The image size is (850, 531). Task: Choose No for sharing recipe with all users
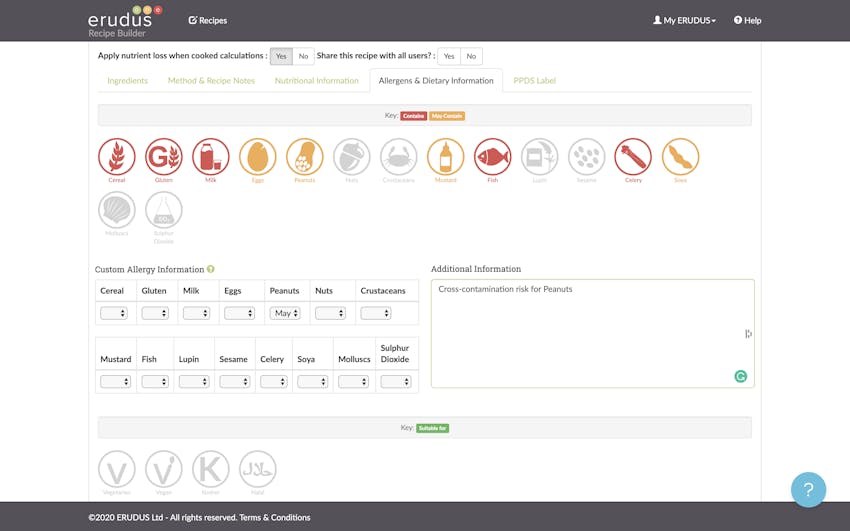[471, 56]
